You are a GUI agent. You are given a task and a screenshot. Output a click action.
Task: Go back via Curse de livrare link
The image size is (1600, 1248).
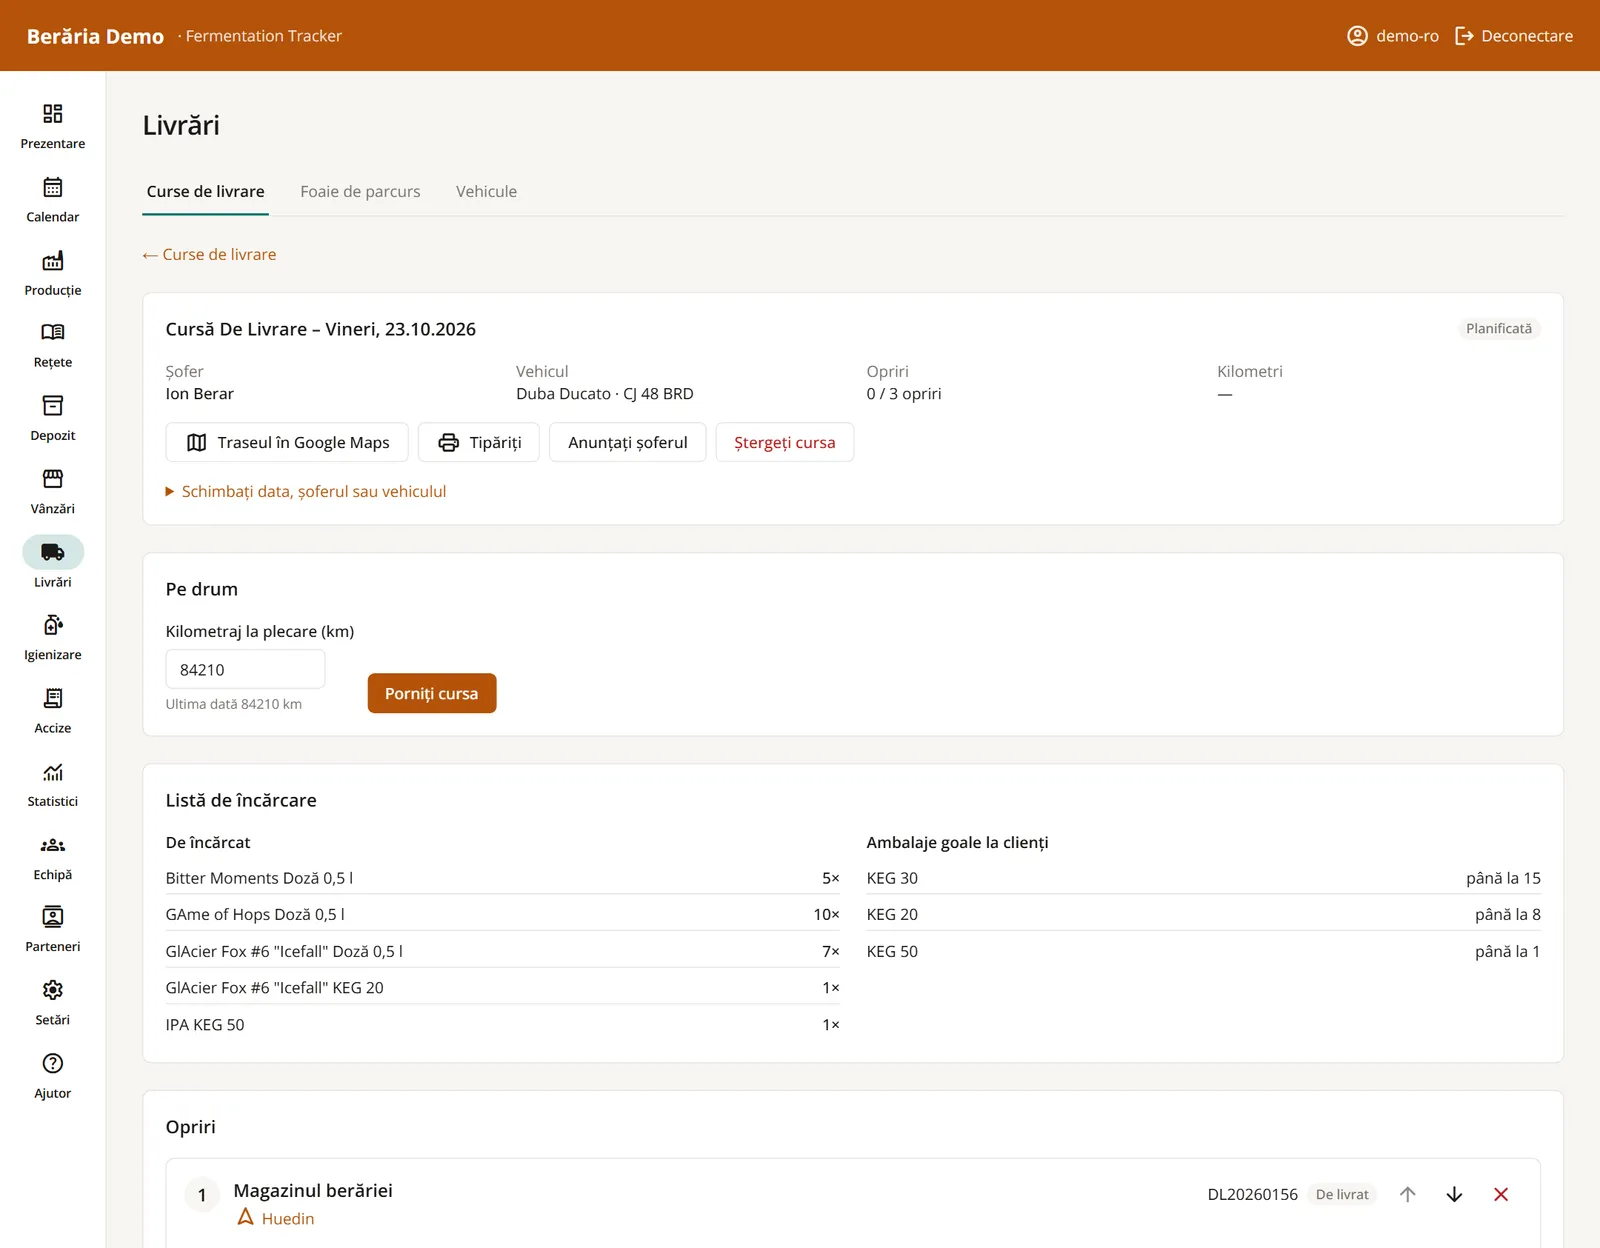coord(210,254)
